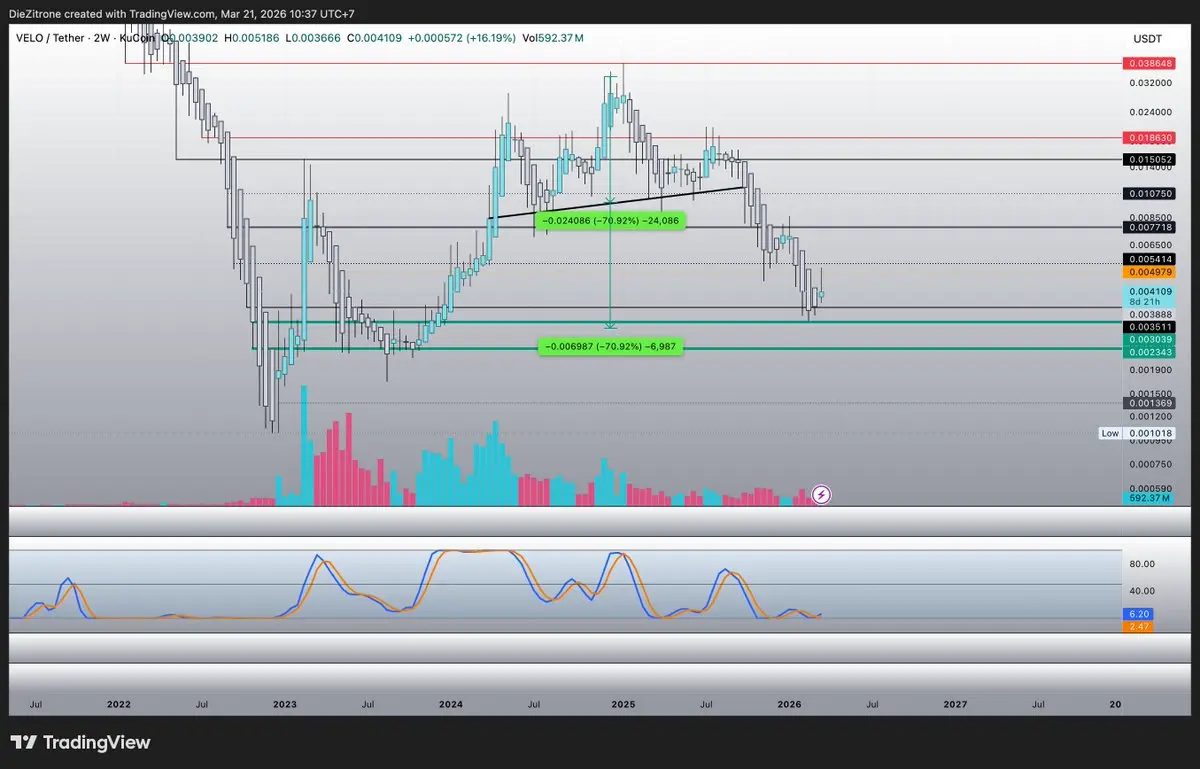Click the orange 2.47 oscillator value
Viewport: 1200px width, 769px height.
click(x=1140, y=626)
